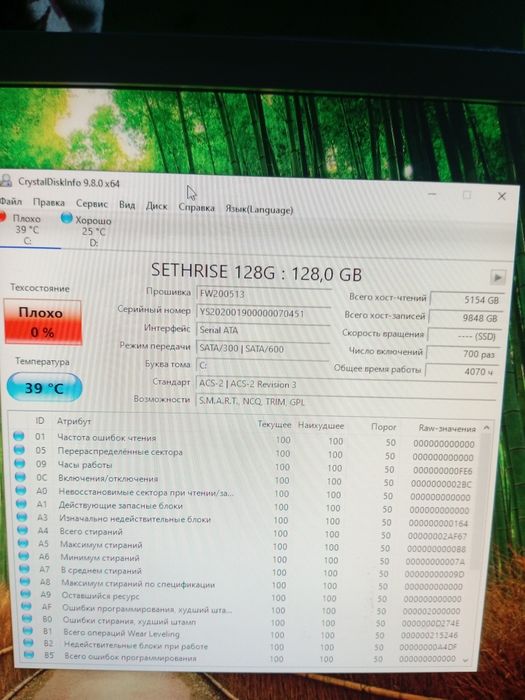The width and height of the screenshot is (525, 700).
Task: Close the CrystalDiskInfo window
Action: [x=502, y=196]
